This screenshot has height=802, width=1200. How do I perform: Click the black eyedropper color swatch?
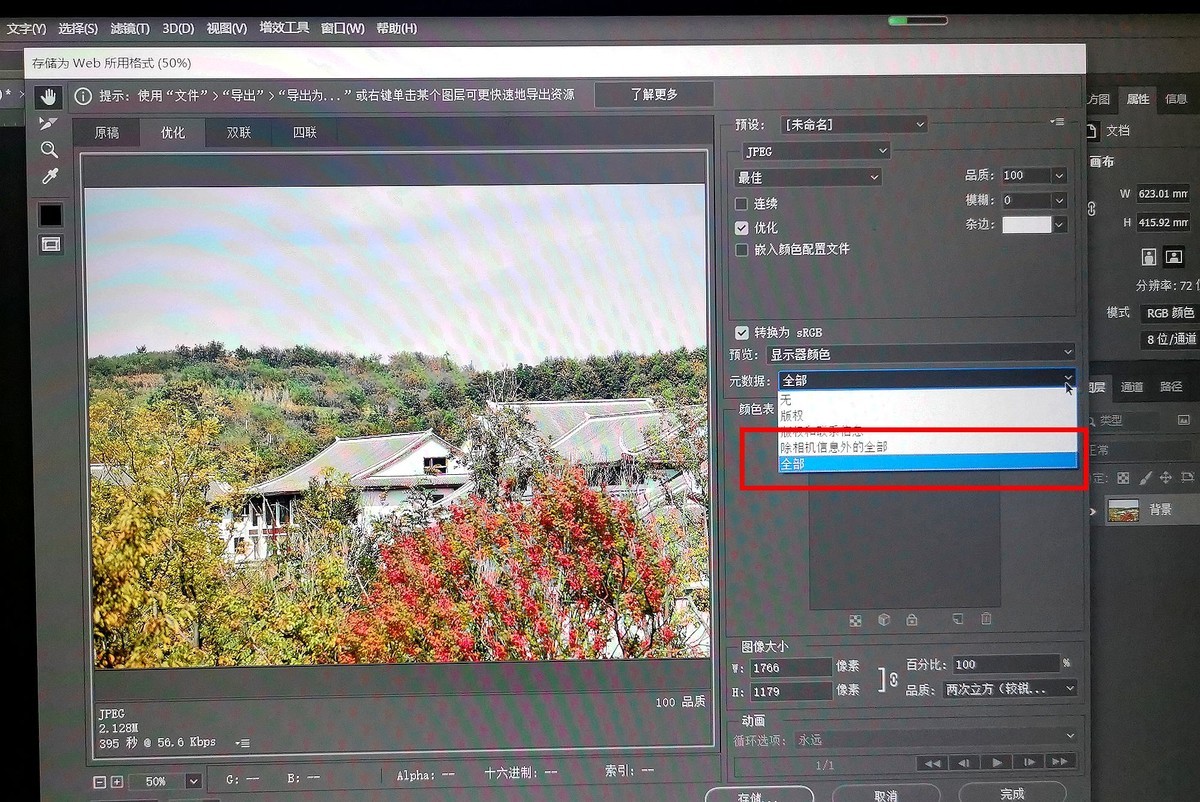point(50,214)
